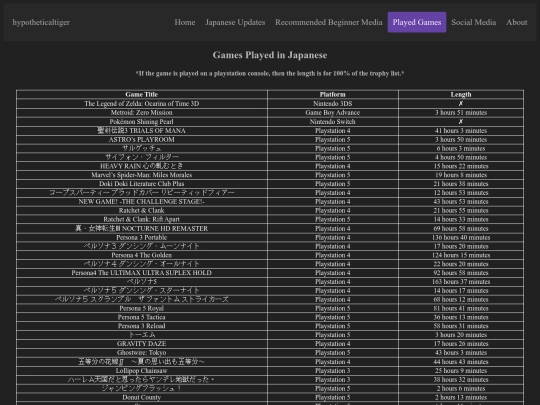Select the GRAVITY DAZE title cell
The image size is (540, 405).
(x=142, y=344)
